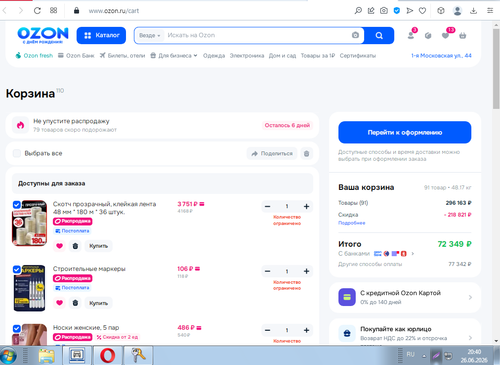Open the Не упустите распродажу banner
Viewport: 500px width, 365px height.
[x=162, y=125]
